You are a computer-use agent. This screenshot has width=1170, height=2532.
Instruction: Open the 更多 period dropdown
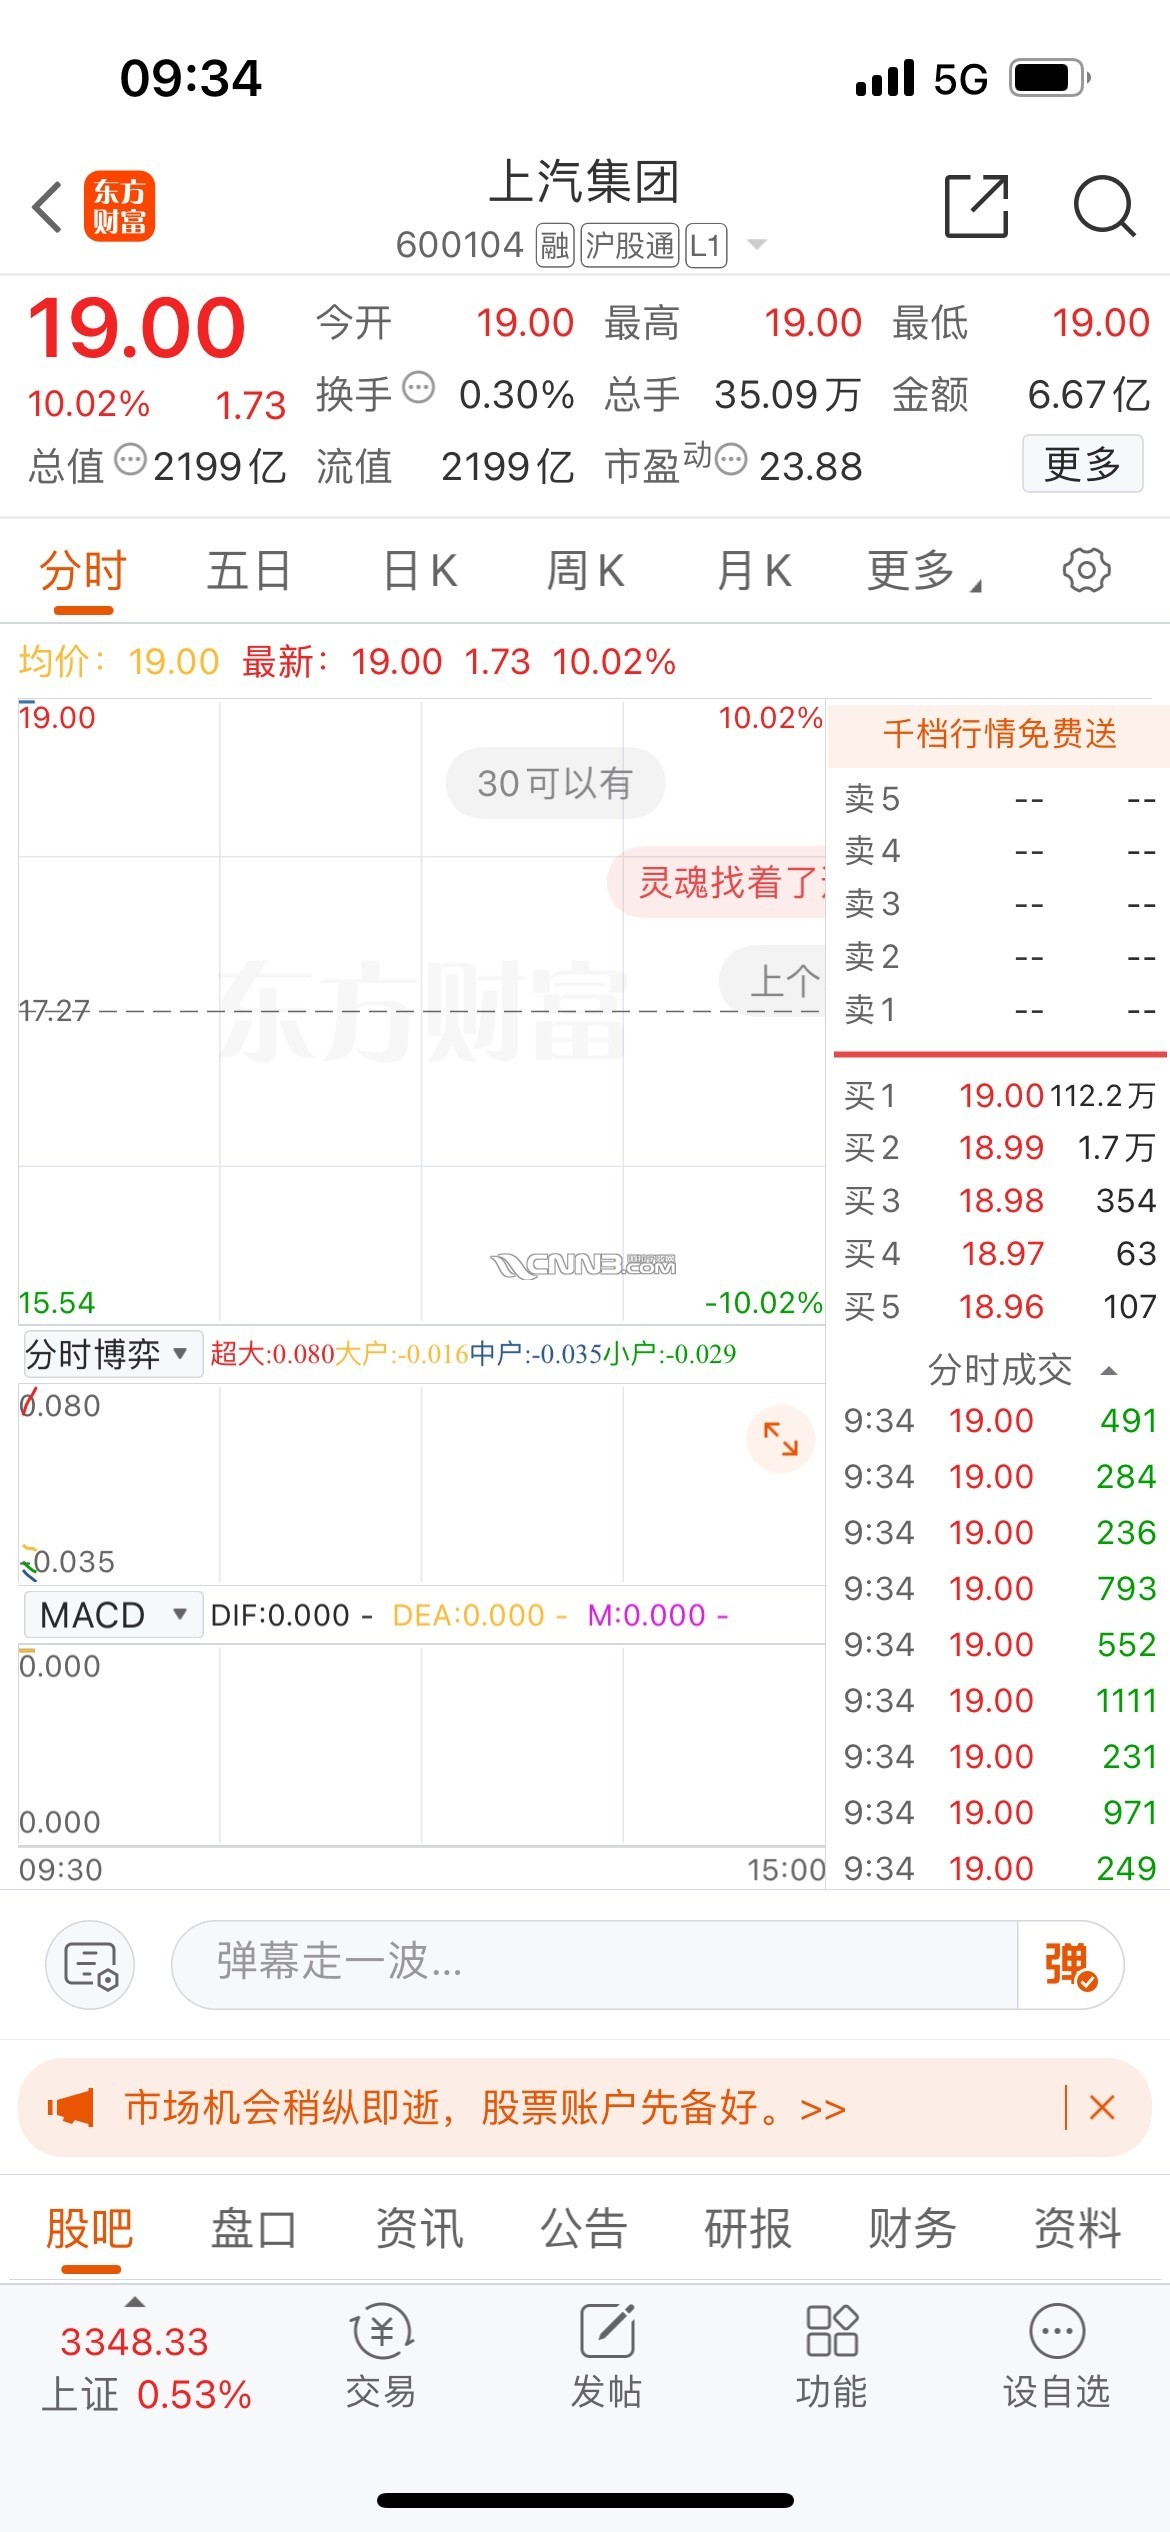[924, 571]
